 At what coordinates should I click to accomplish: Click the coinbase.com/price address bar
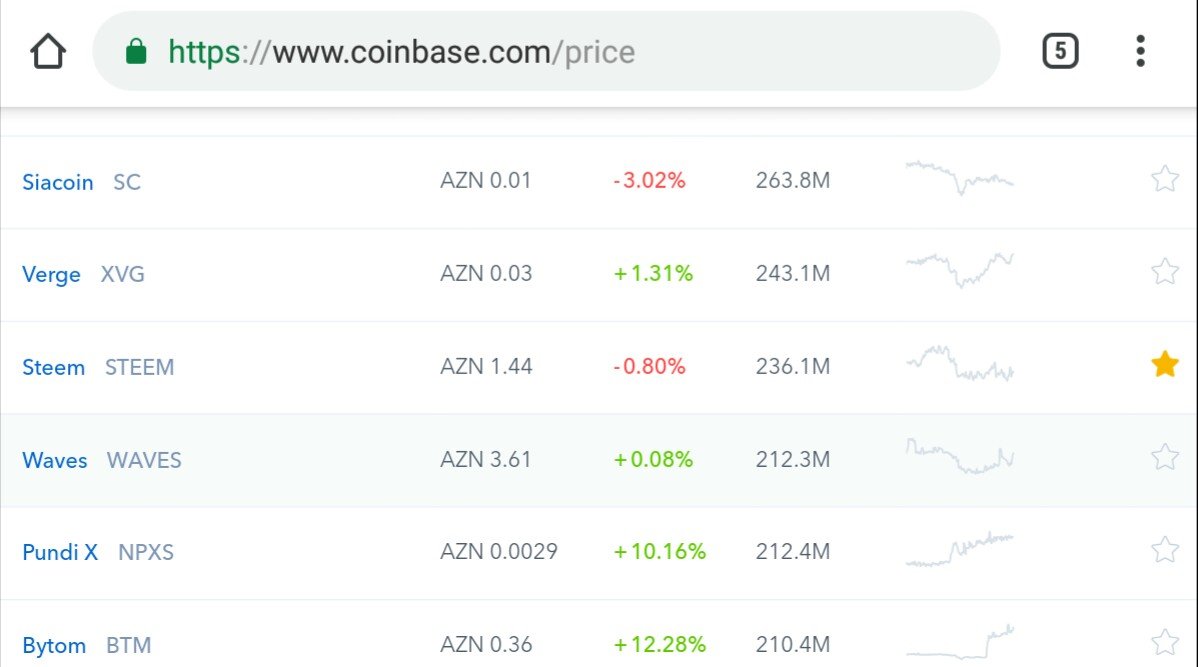tap(546, 51)
